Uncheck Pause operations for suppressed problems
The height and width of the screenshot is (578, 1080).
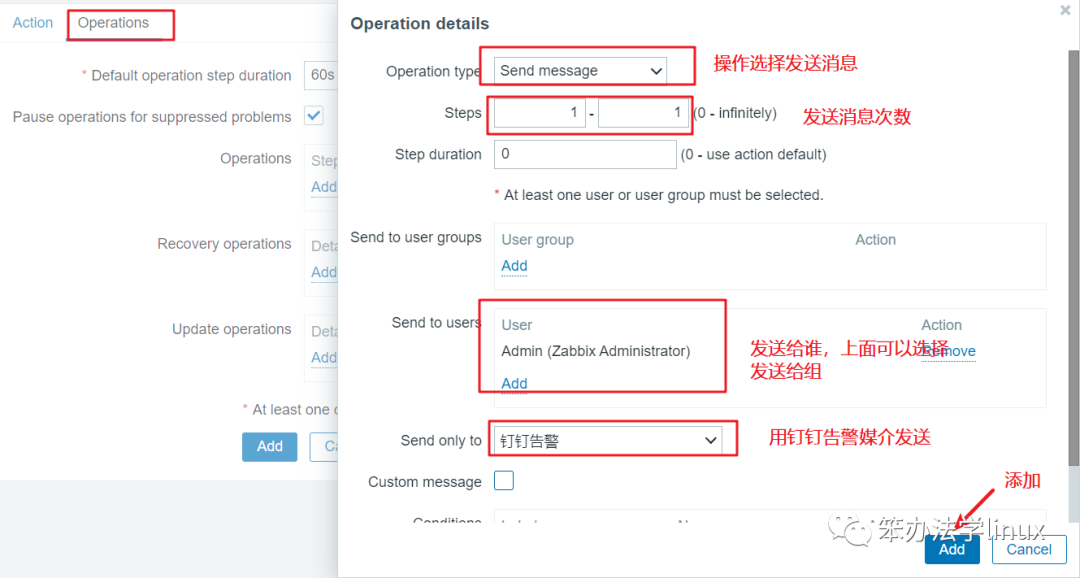314,116
